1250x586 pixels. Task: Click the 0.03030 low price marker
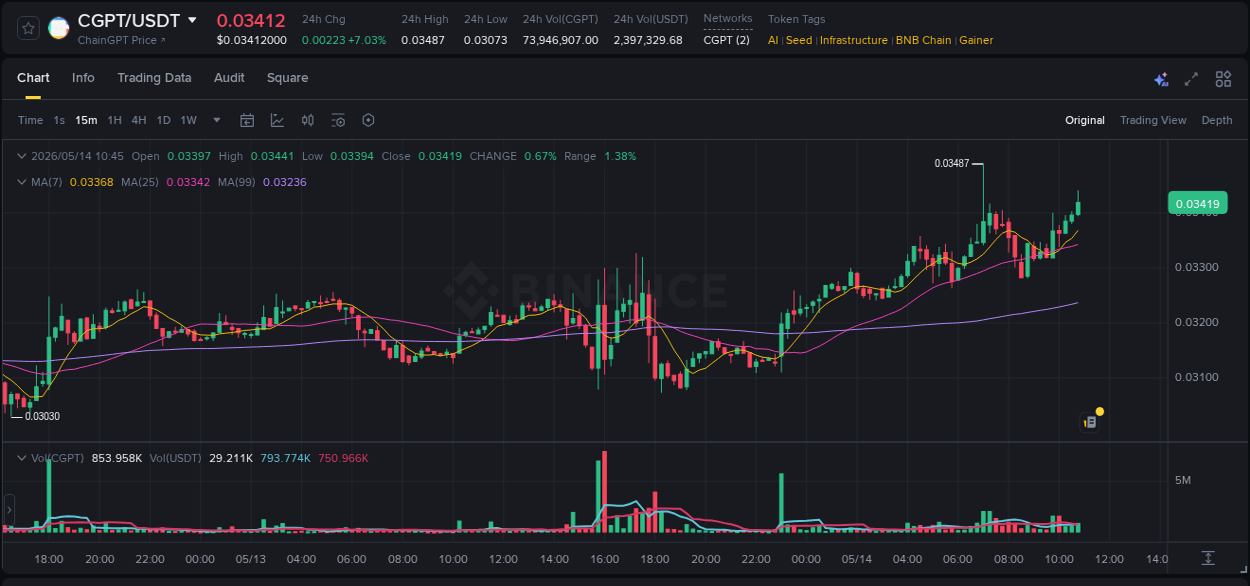pos(42,416)
